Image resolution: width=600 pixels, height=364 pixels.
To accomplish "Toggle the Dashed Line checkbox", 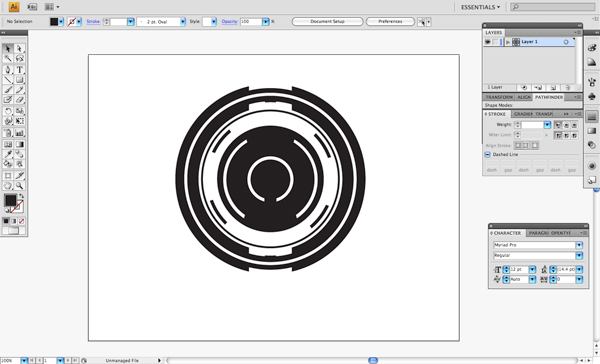I will [x=488, y=155].
